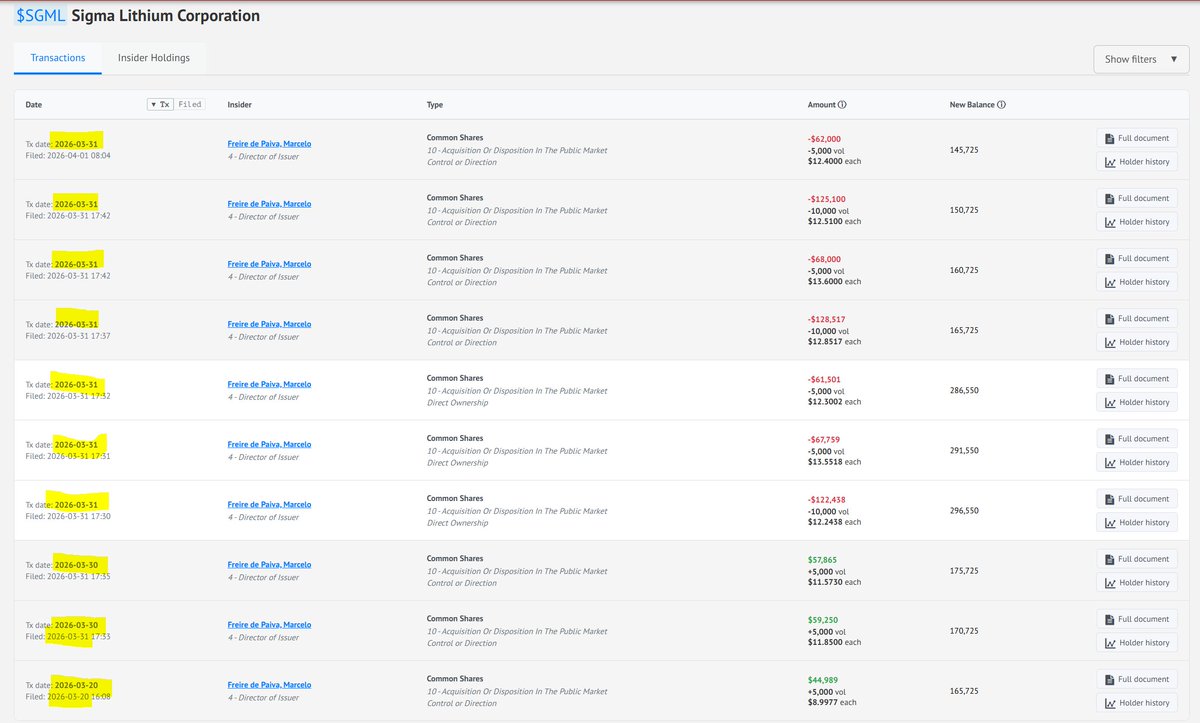Open Freire de Paiva link filed 2026-03-31 17:30
Image resolution: width=1200 pixels, height=723 pixels.
coord(269,504)
